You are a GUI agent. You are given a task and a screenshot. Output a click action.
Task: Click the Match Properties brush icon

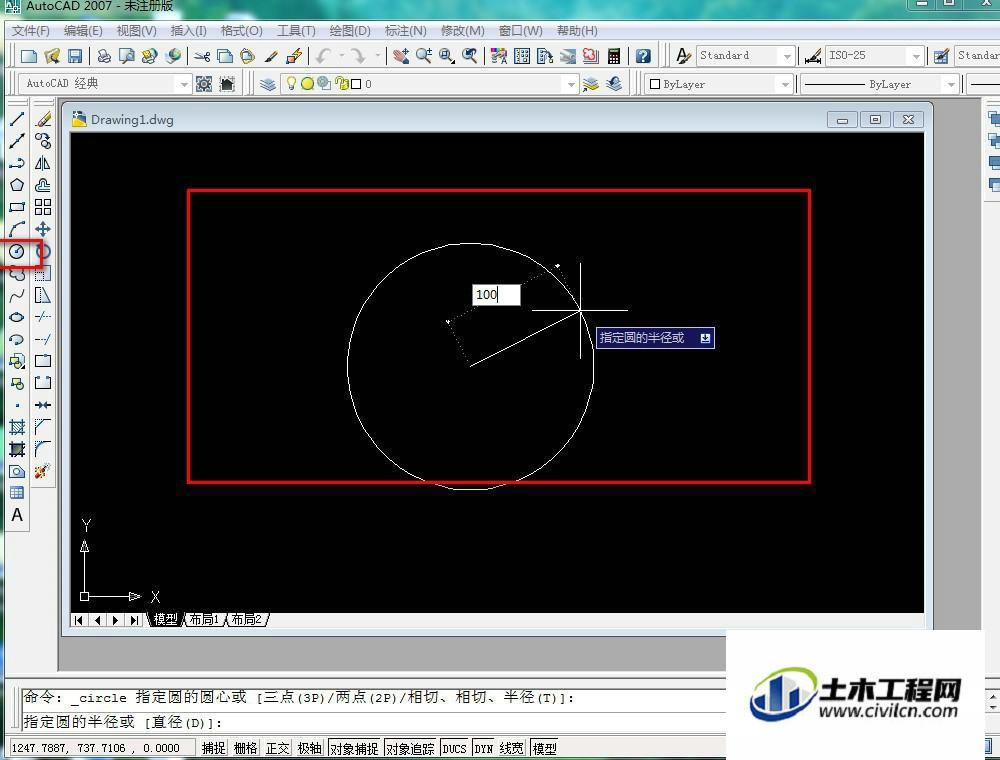(270, 56)
